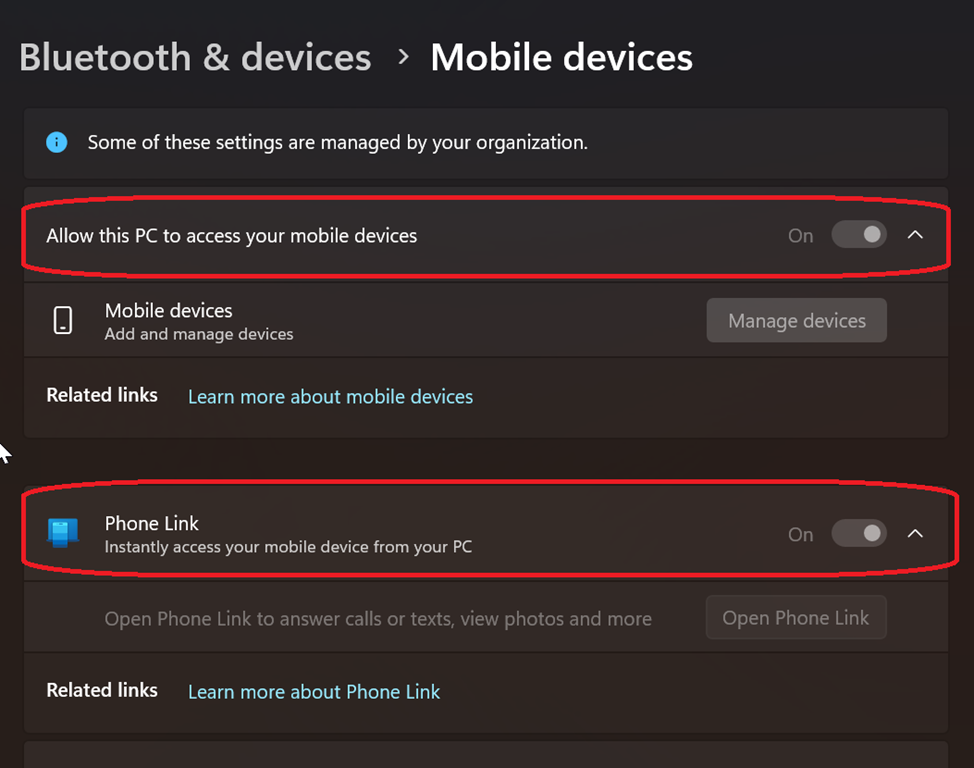Click the phone icon beside Mobile devices
This screenshot has width=974, height=768.
63,320
